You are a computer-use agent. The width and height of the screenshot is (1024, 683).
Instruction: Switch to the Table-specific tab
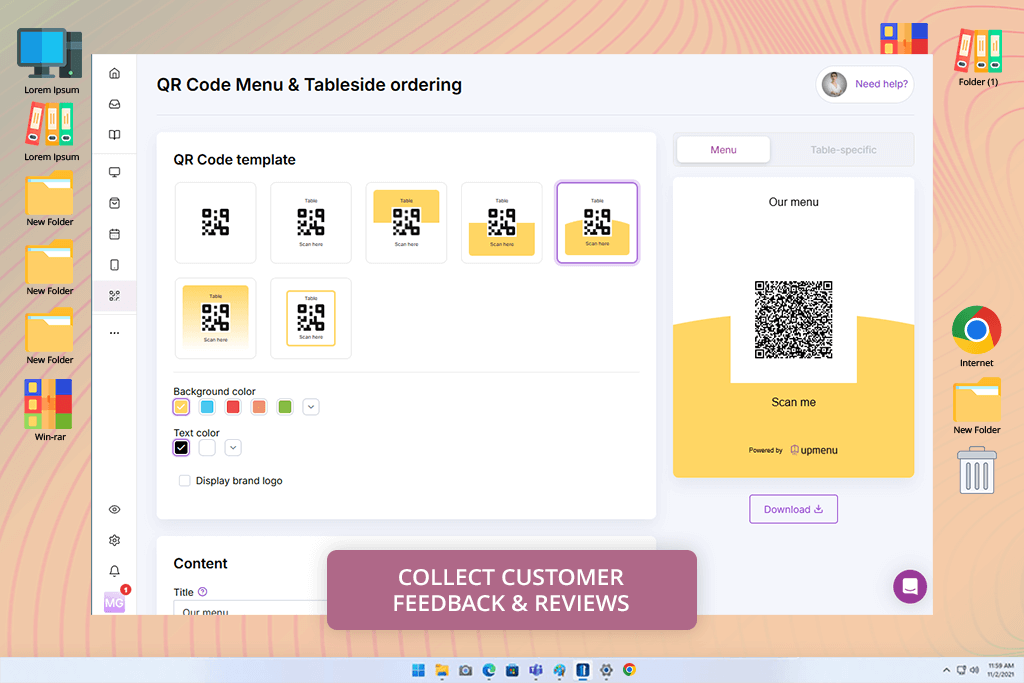(843, 150)
